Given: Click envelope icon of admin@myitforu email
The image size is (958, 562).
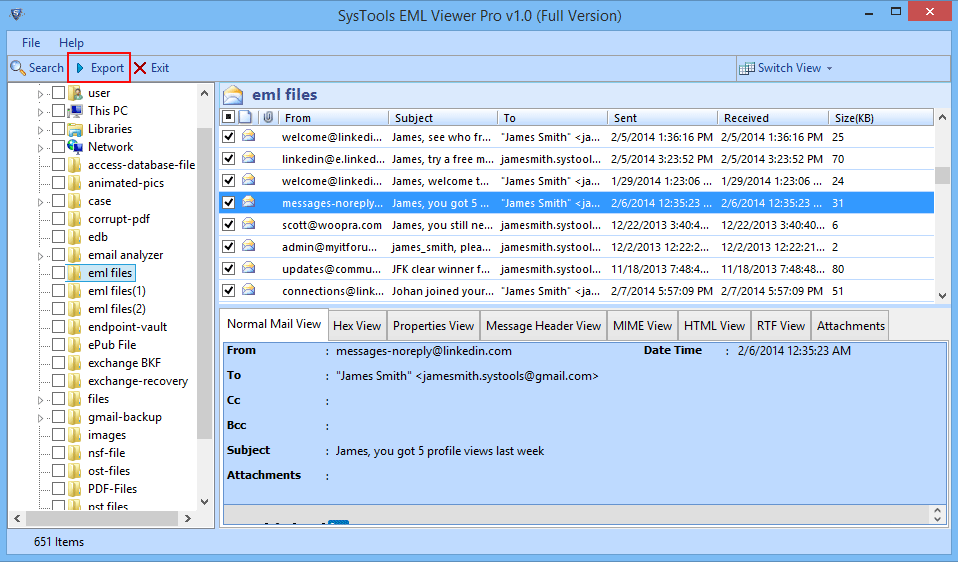Looking at the screenshot, I should point(249,246).
